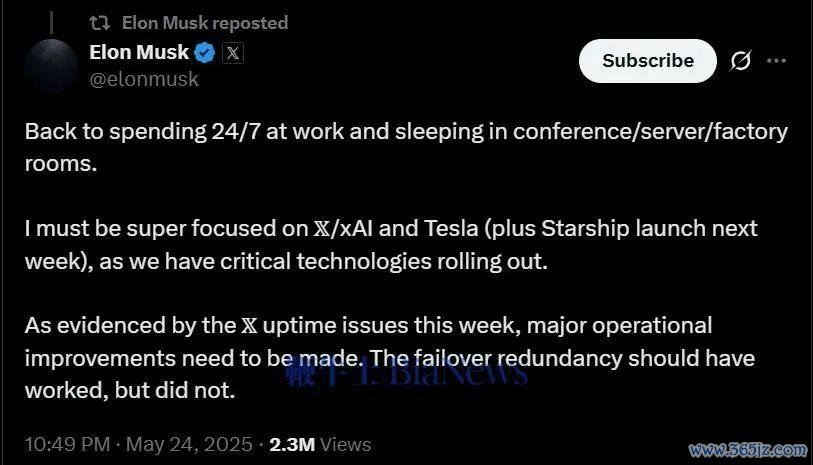Viewport: 813px width, 465px height.
Task: Open the Elon Musk display name
Action: (x=138, y=53)
